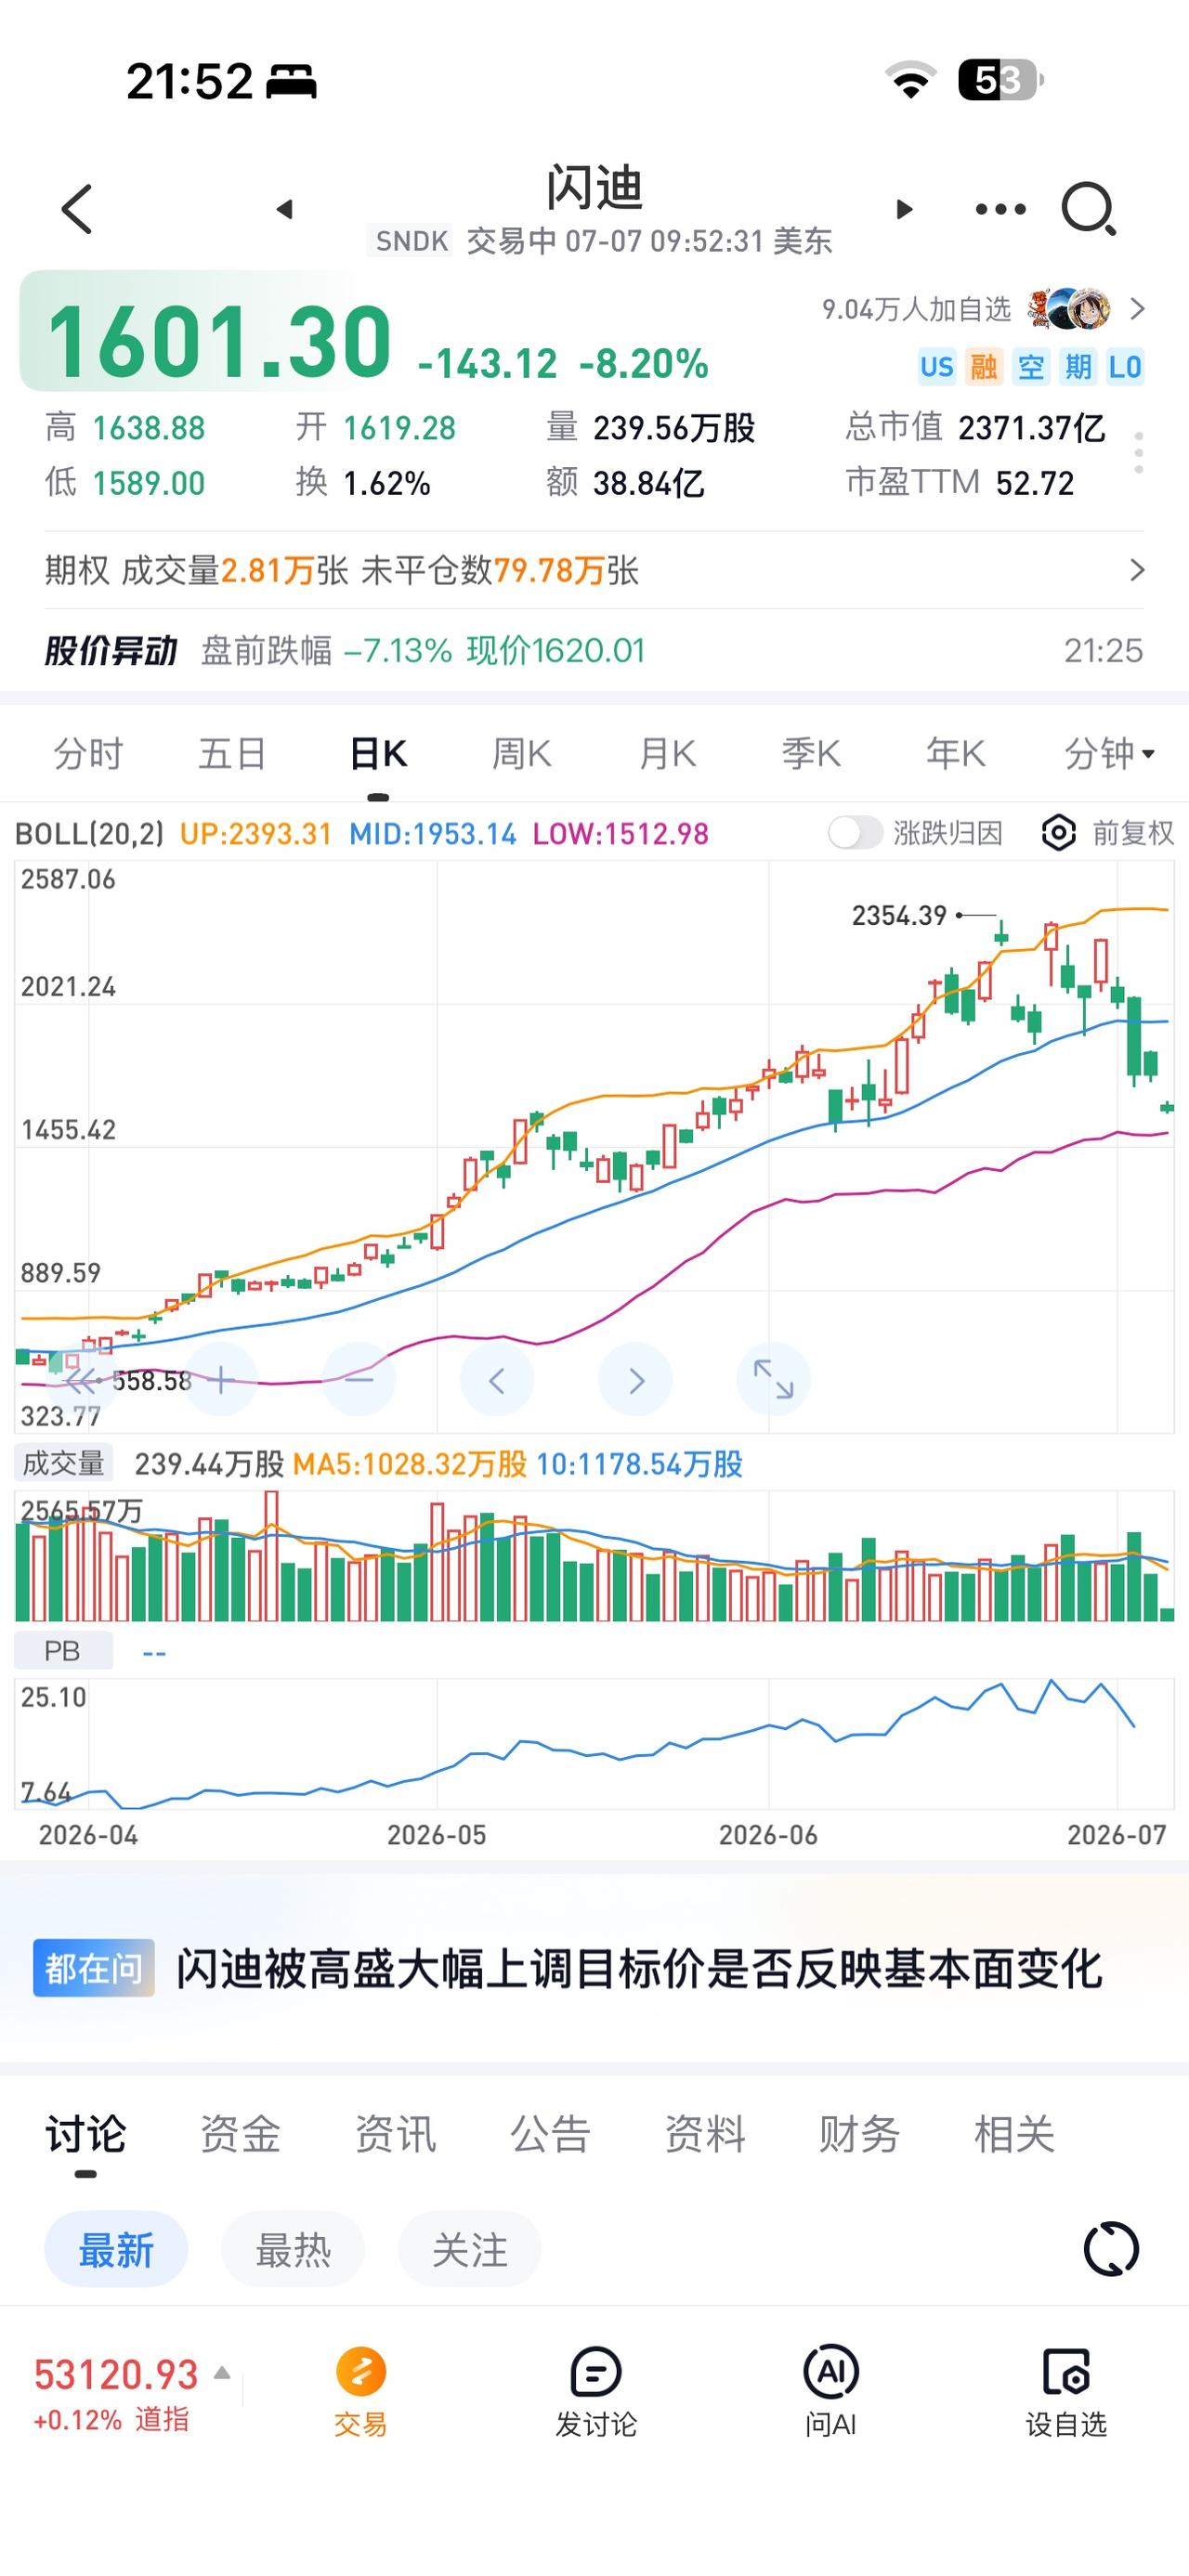1189x2576 pixels.
Task: Select the 季K chart tab
Action: coord(811,753)
